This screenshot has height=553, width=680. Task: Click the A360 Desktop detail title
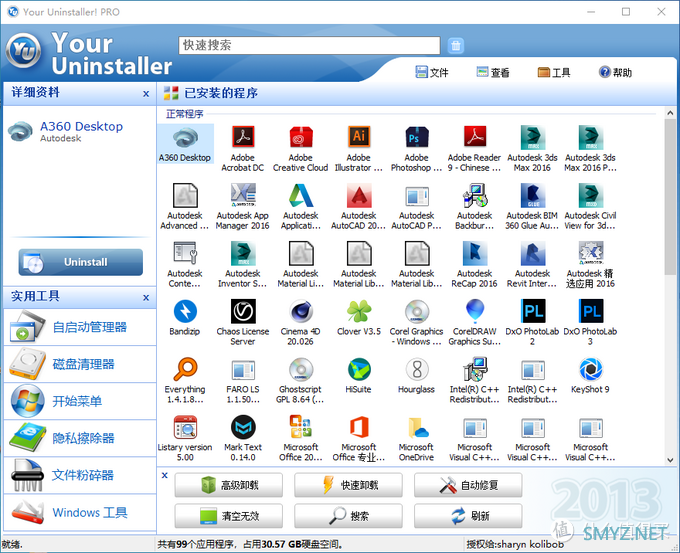pyautogui.click(x=82, y=126)
